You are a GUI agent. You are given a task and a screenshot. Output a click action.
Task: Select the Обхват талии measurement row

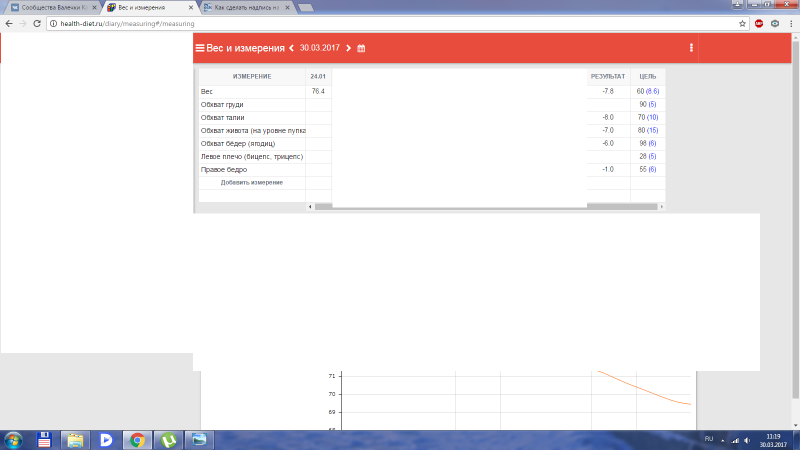pyautogui.click(x=223, y=118)
